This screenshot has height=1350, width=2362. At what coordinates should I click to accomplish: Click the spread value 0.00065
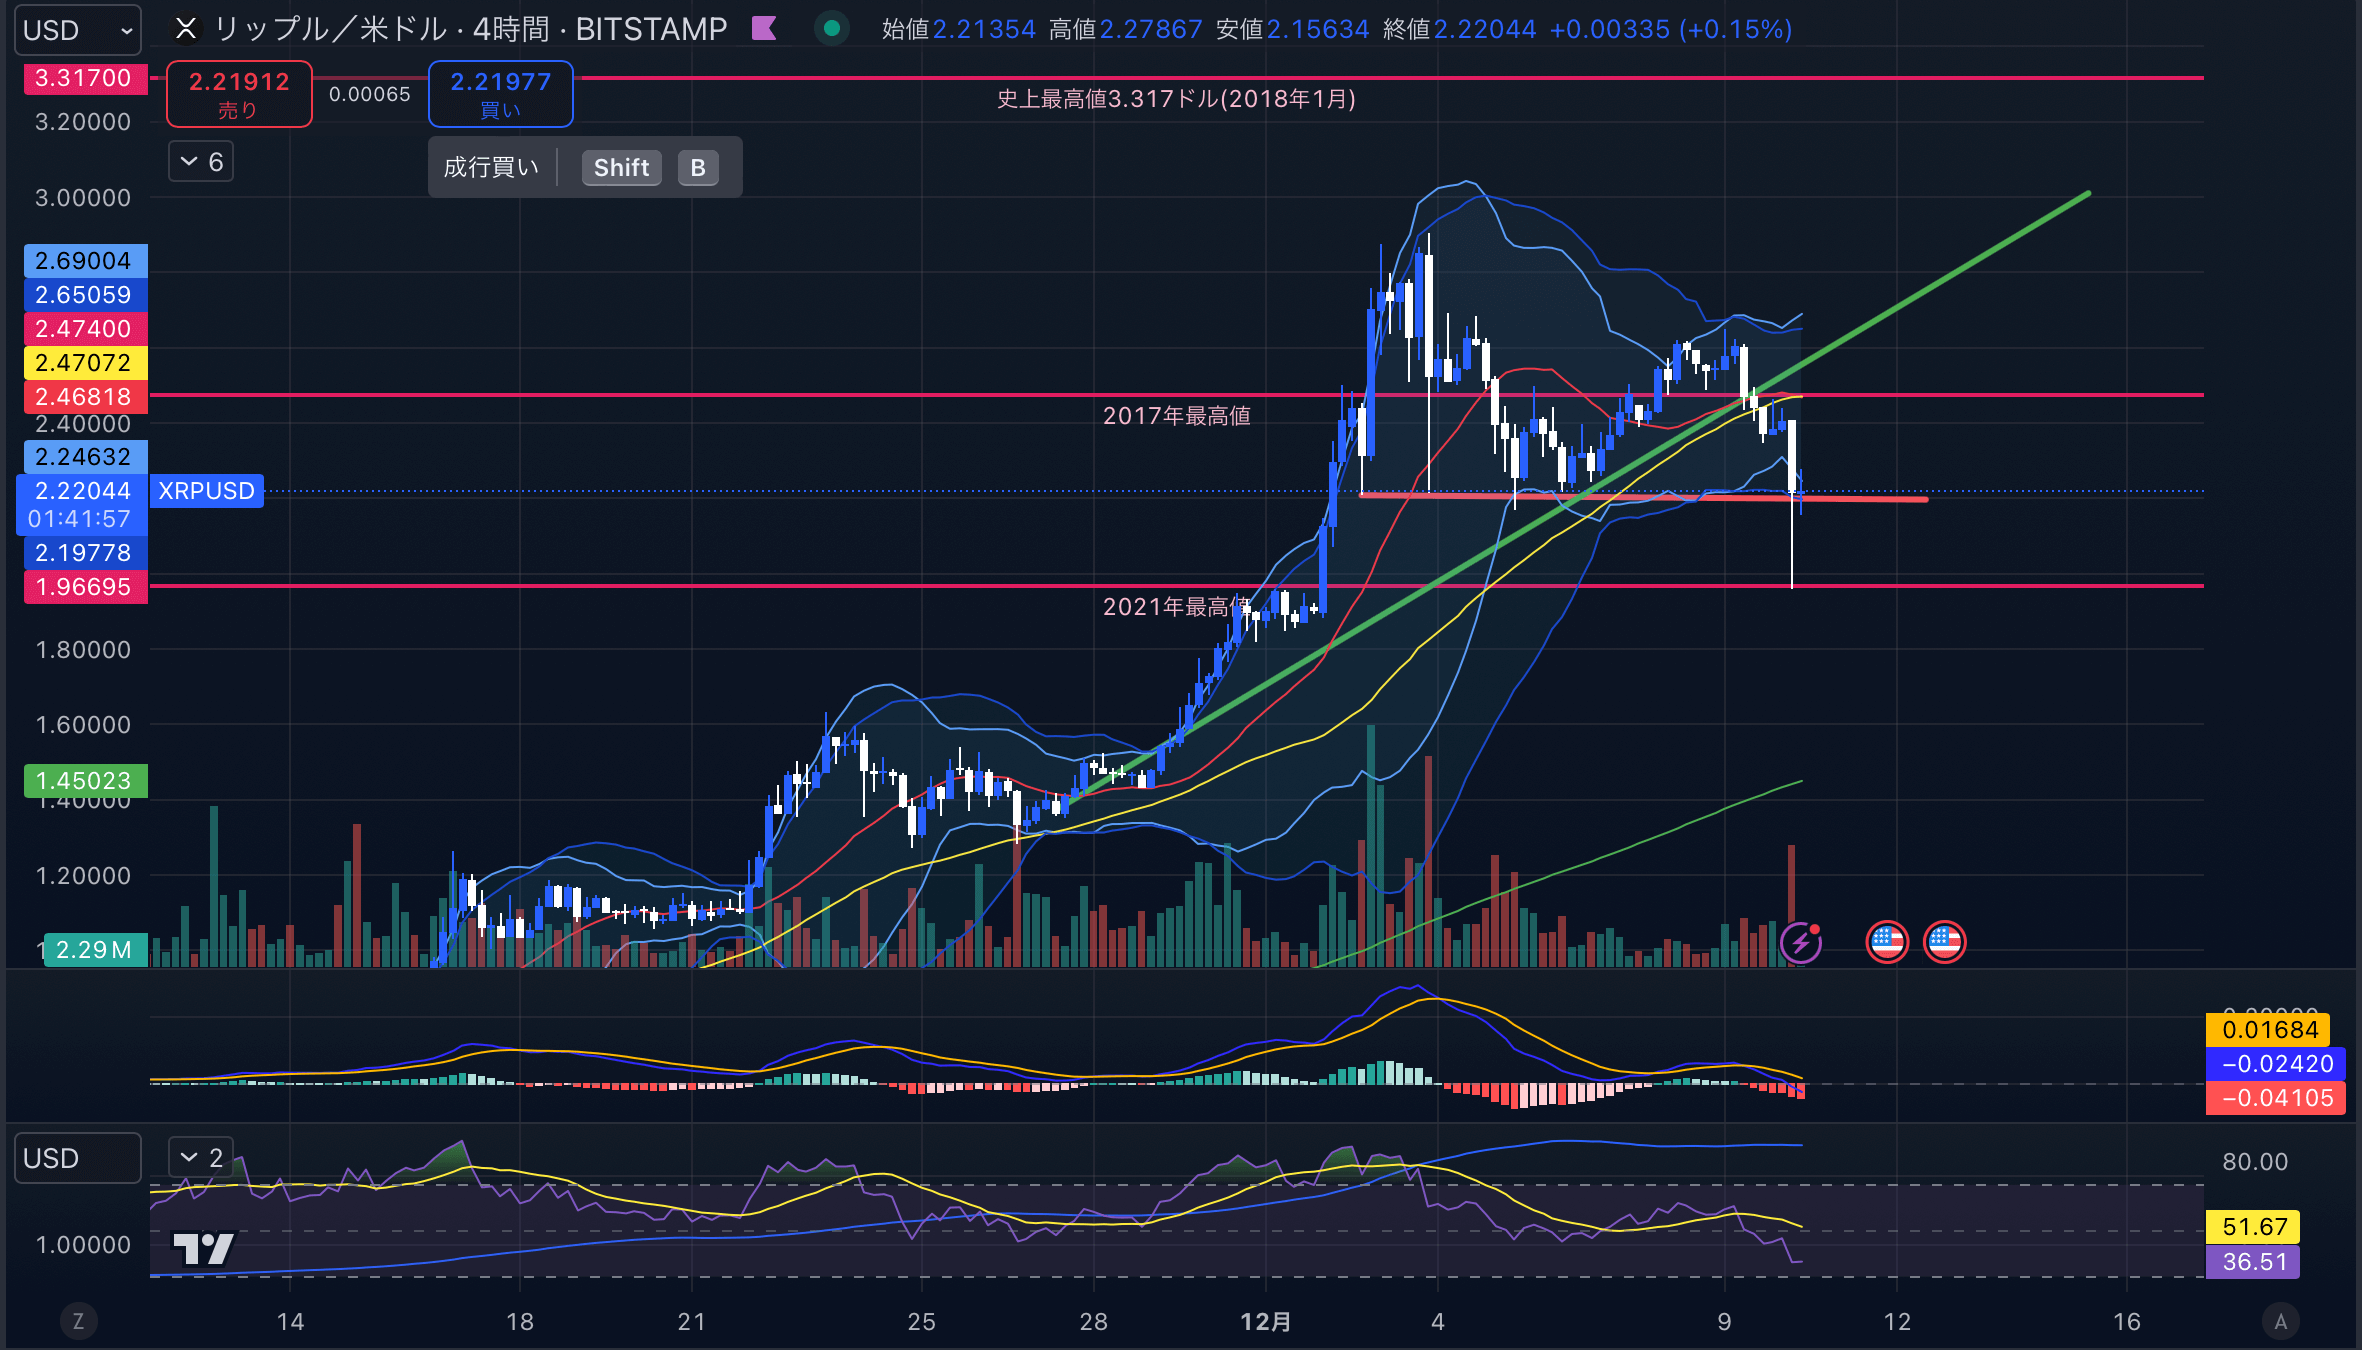370,94
